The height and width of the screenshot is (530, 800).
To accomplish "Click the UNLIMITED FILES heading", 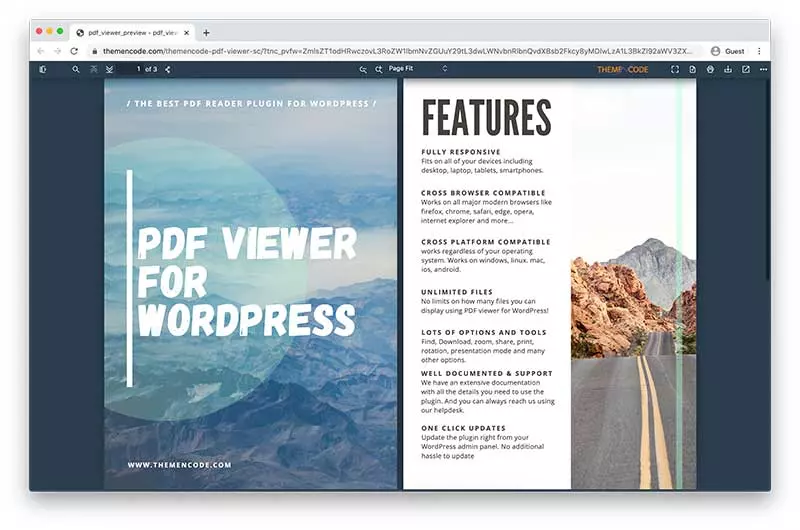I will click(x=457, y=292).
